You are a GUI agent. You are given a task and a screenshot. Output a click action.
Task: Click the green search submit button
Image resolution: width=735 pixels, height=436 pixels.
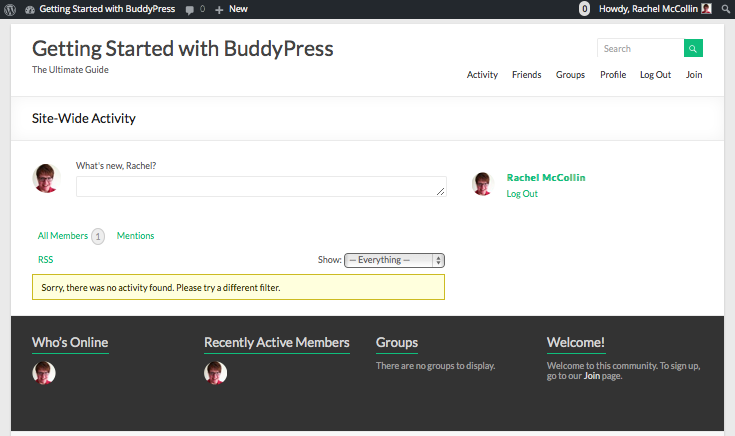point(693,48)
